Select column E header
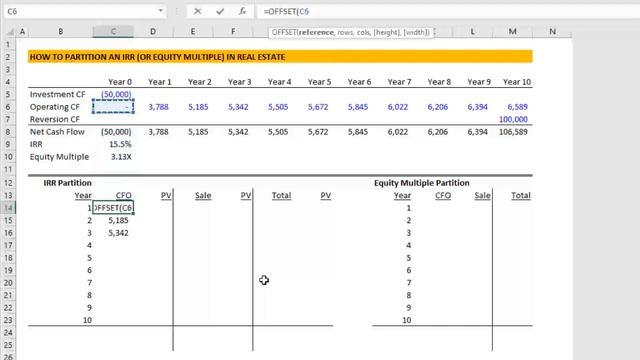 [x=193, y=31]
